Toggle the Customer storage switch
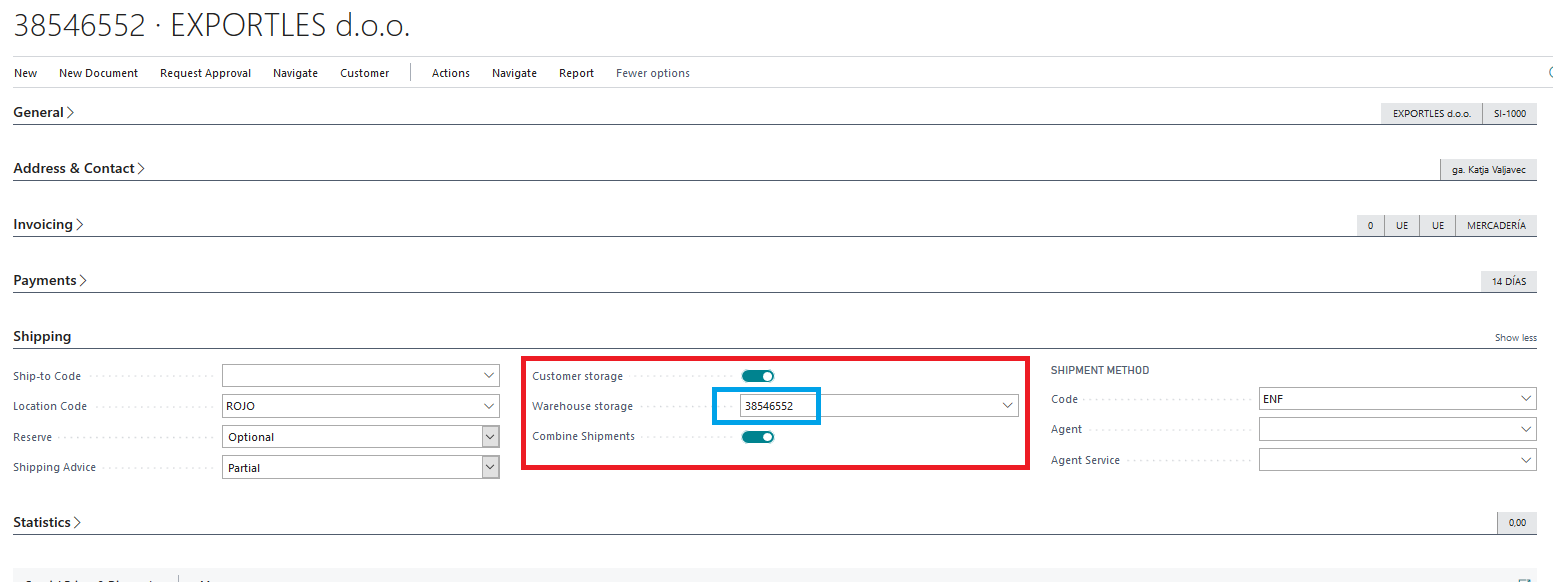The height and width of the screenshot is (582, 1553). pos(758,376)
